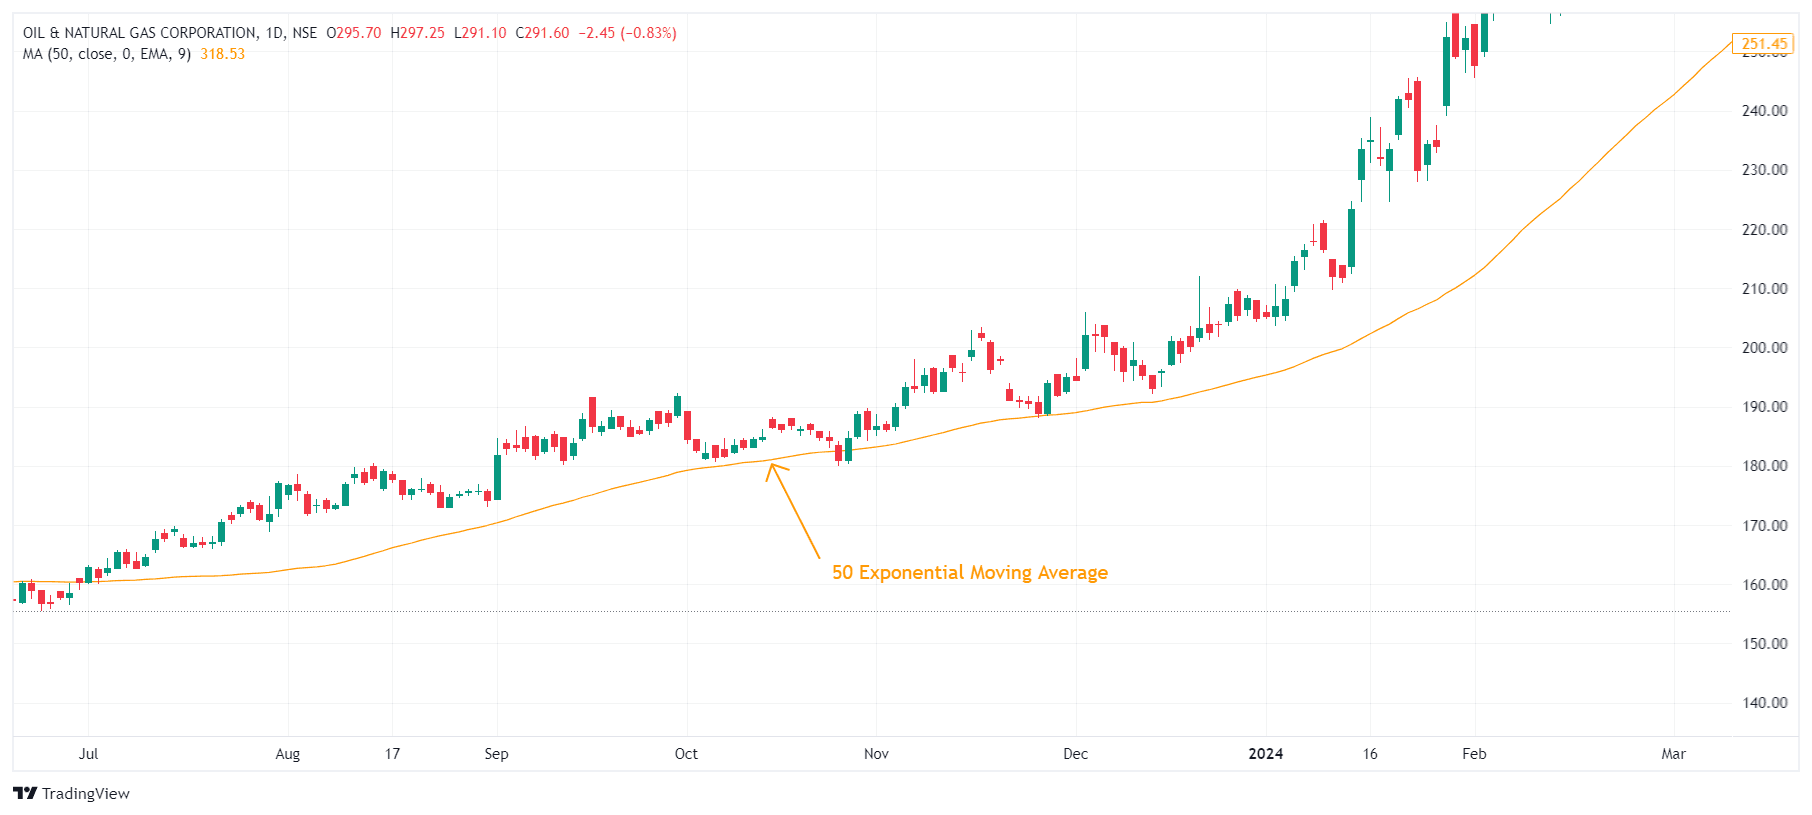Click the TradingView logo icon

(x=24, y=793)
